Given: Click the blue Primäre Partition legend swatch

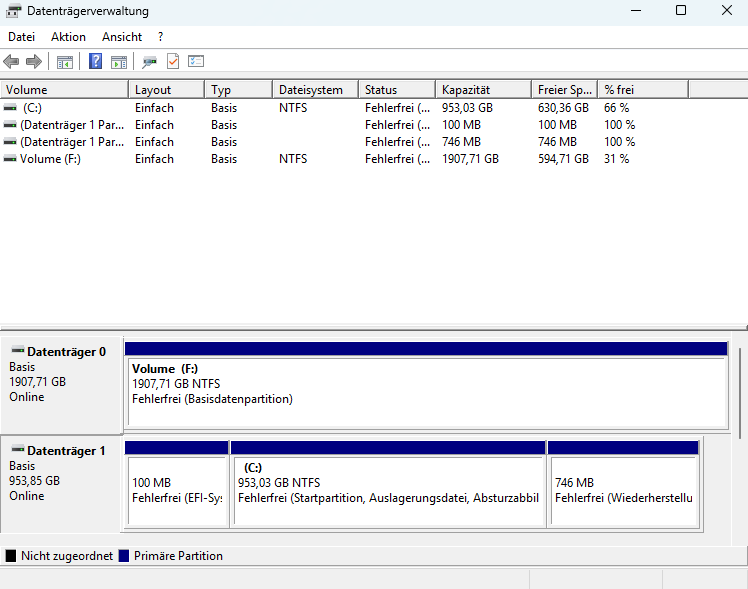Looking at the screenshot, I should click(x=124, y=556).
